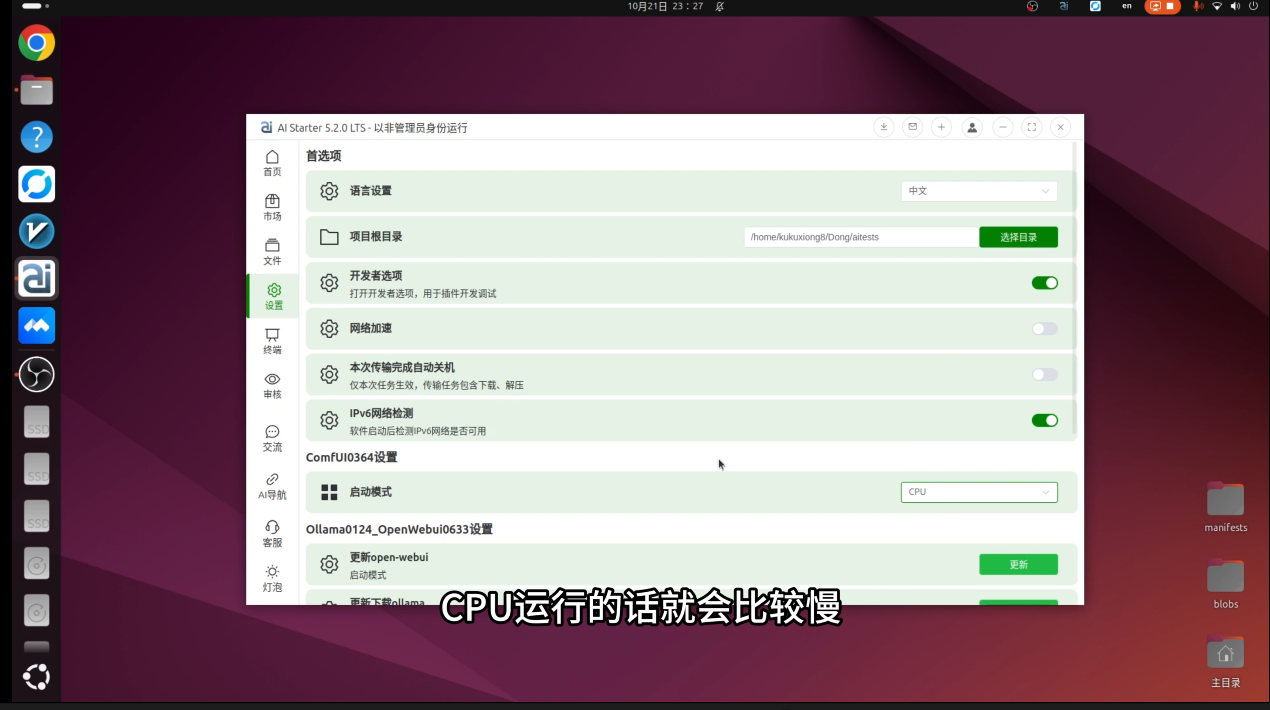Open the blue wave app icon in dock

coord(37,326)
